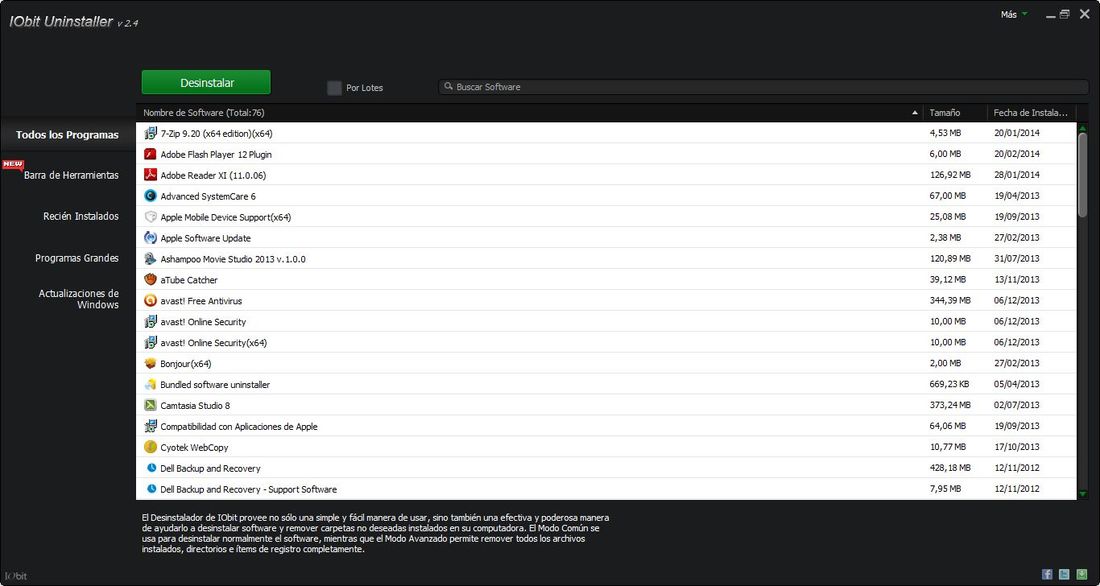Open the Más dropdown menu
The image size is (1100, 586).
point(1014,14)
